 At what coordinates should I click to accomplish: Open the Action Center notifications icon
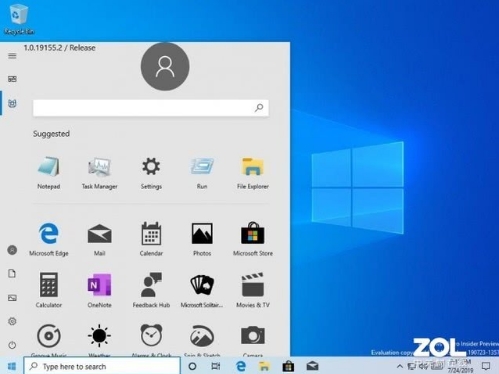[486, 367]
